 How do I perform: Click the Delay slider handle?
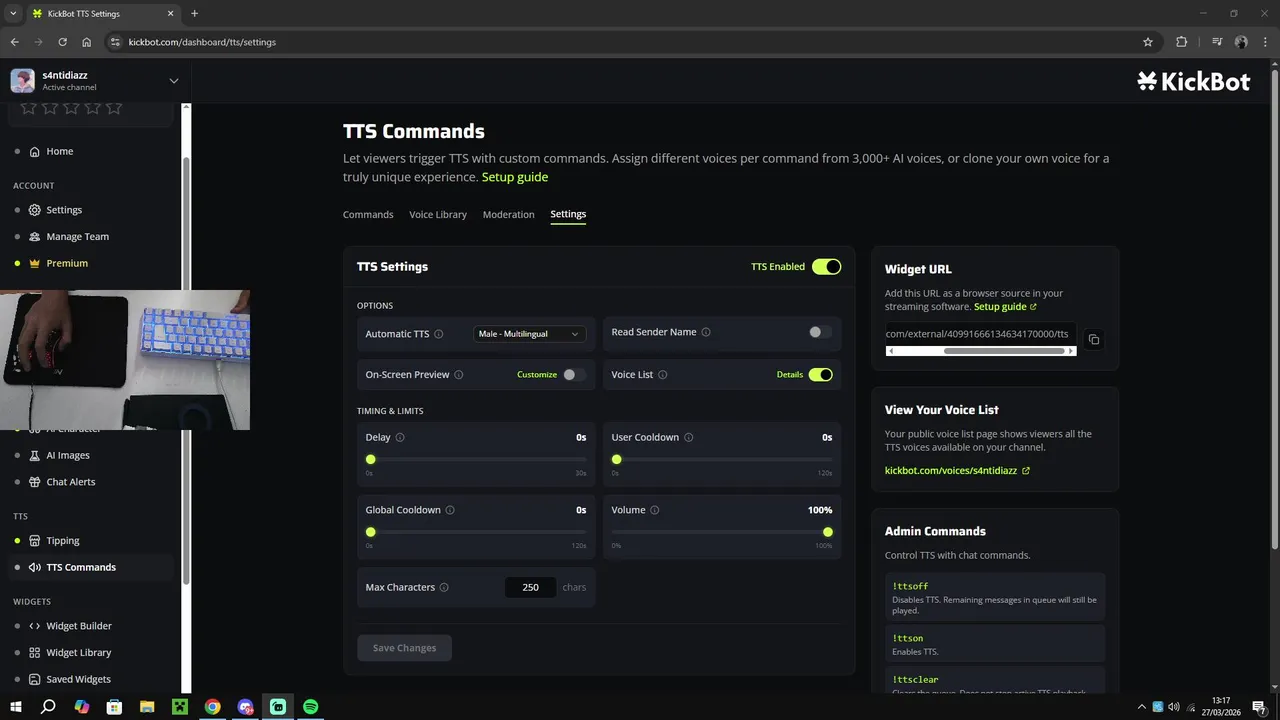click(x=371, y=460)
